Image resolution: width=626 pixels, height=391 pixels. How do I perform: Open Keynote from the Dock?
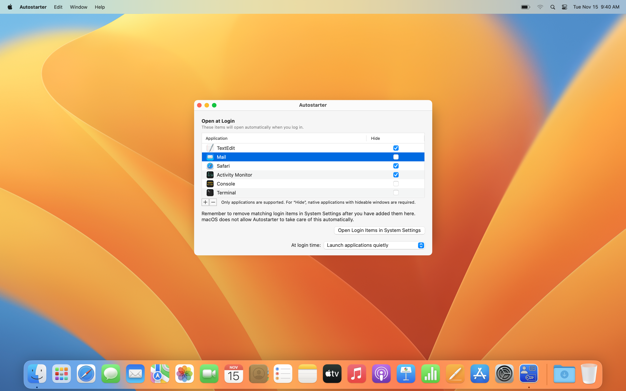(406, 374)
